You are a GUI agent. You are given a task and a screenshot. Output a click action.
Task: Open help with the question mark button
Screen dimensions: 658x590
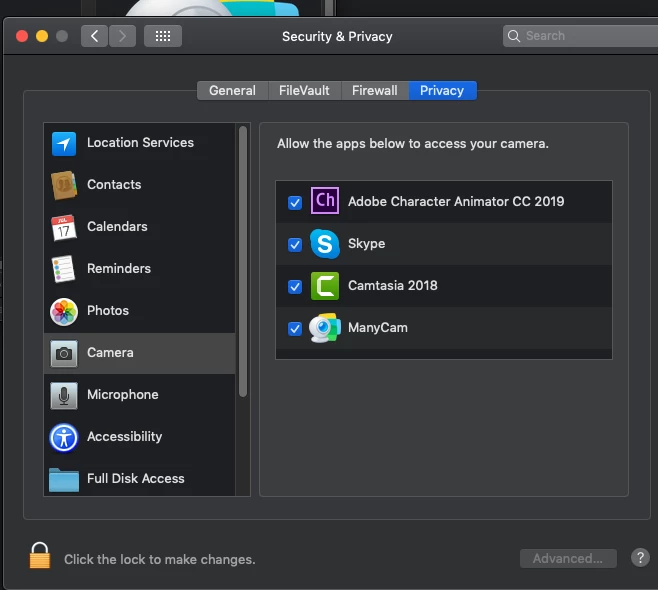(x=640, y=558)
